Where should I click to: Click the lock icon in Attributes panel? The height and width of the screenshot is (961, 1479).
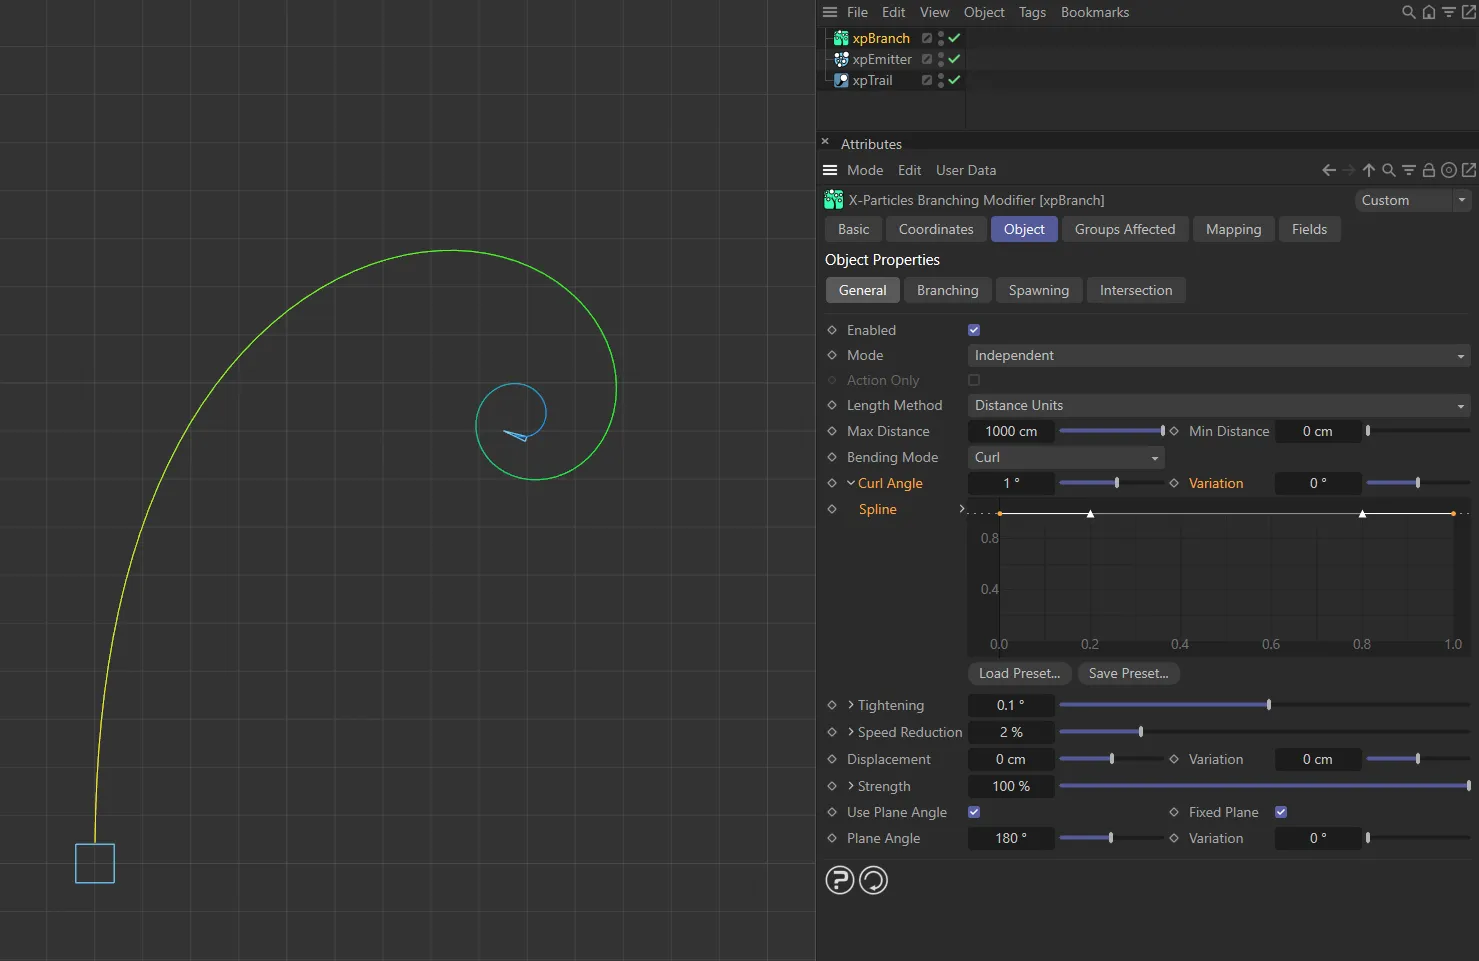(1428, 170)
